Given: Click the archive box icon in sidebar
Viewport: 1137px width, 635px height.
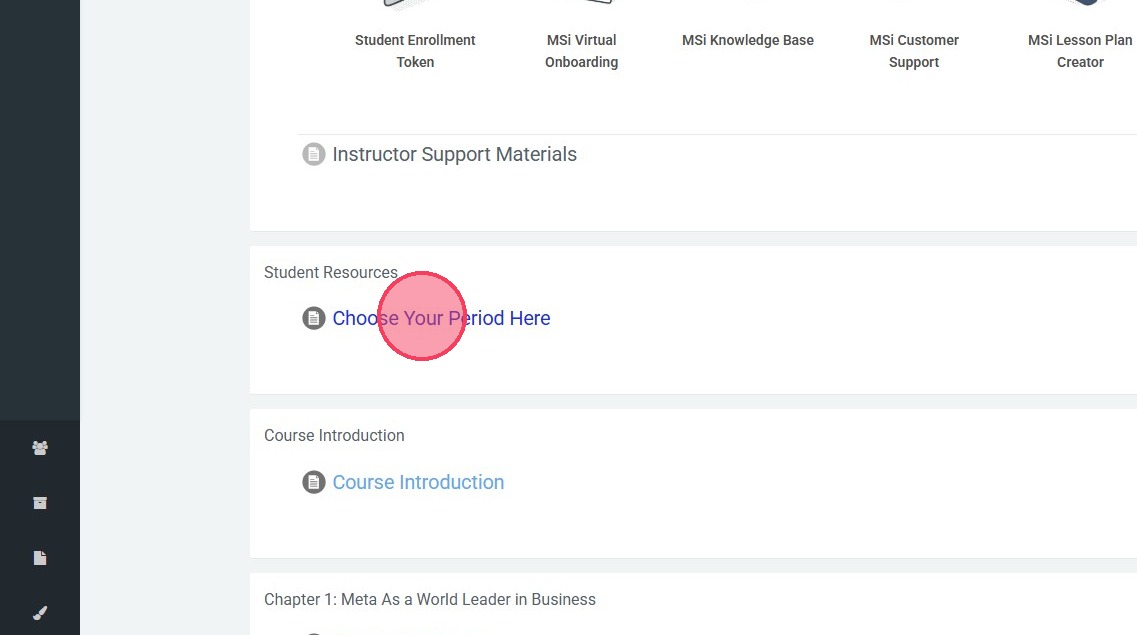Looking at the screenshot, I should [40, 503].
